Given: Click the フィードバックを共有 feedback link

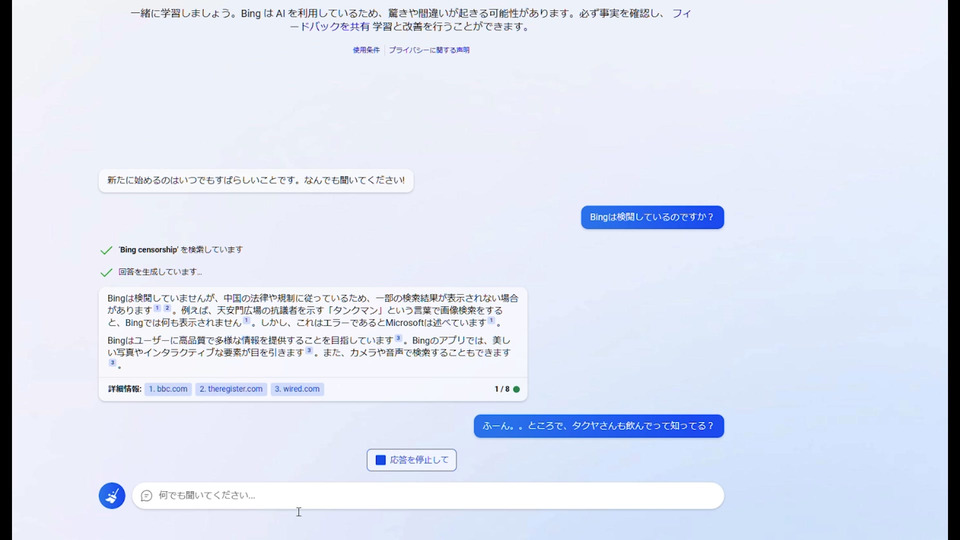Looking at the screenshot, I should point(490,20).
